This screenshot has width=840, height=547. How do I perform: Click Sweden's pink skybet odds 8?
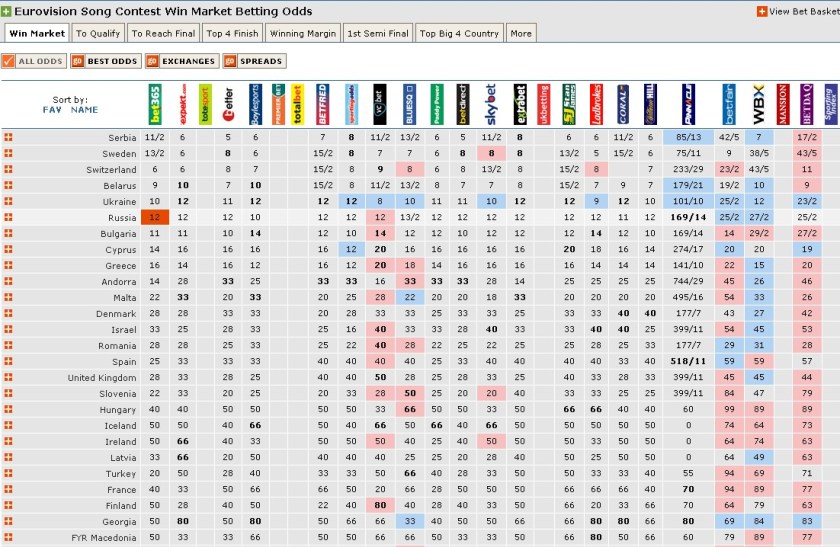click(x=491, y=153)
